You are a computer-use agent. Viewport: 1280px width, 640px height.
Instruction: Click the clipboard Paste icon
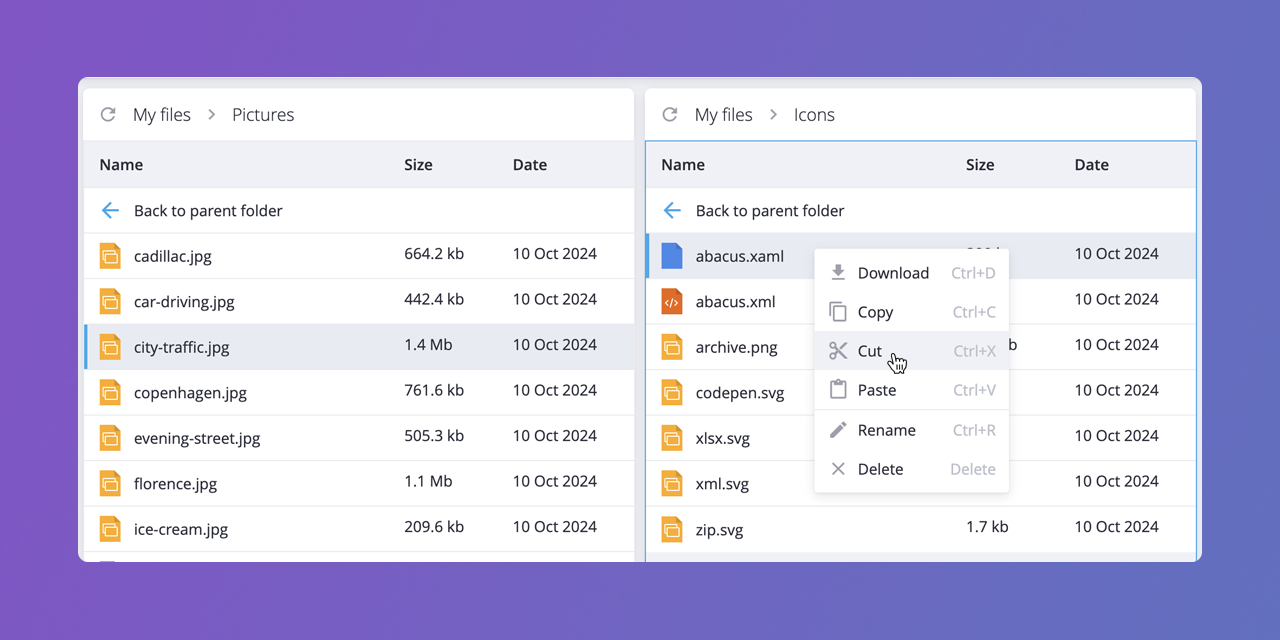pos(838,390)
